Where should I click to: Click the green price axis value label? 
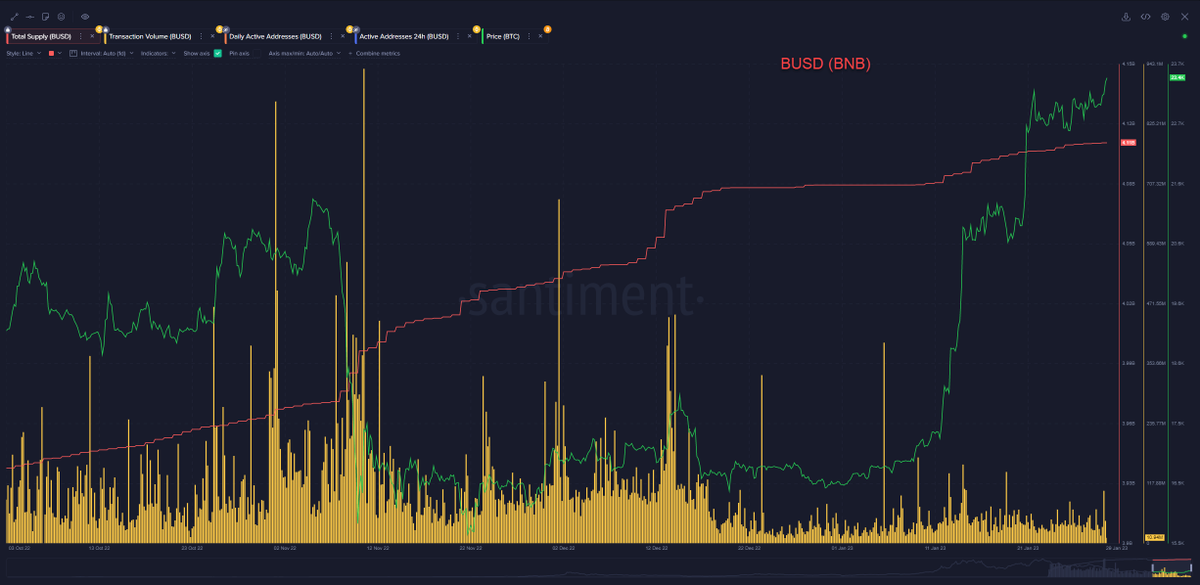(x=1177, y=77)
